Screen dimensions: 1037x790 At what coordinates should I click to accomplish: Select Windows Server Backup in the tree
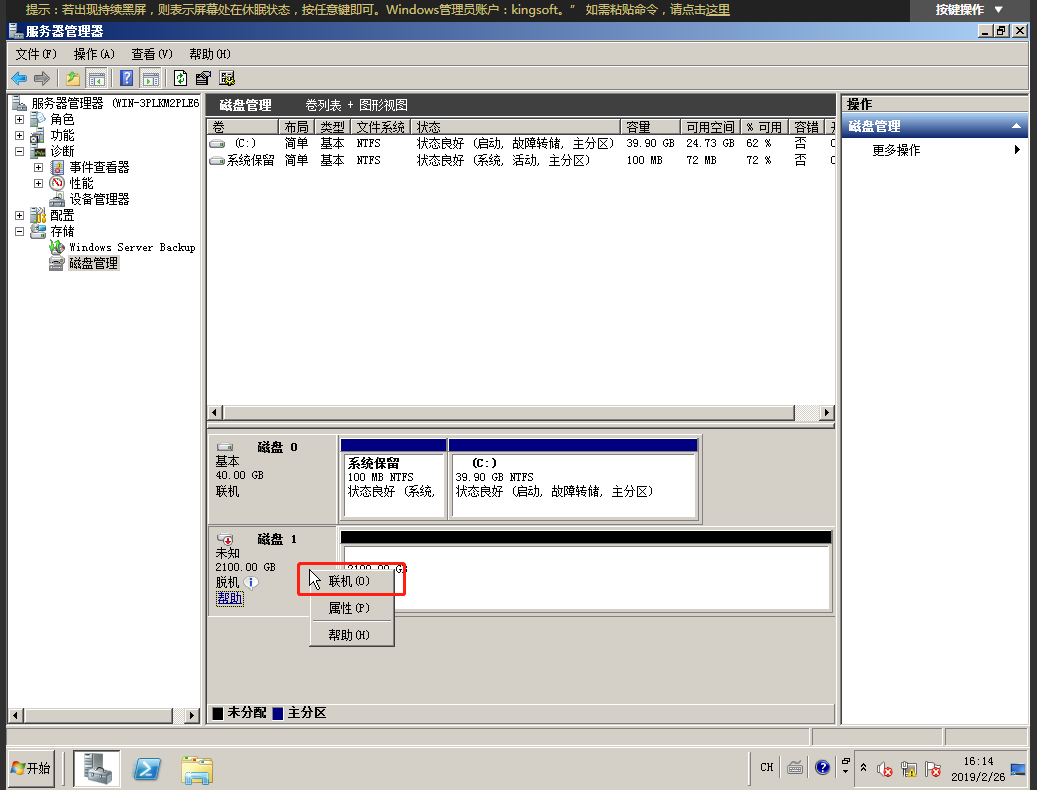(x=131, y=247)
